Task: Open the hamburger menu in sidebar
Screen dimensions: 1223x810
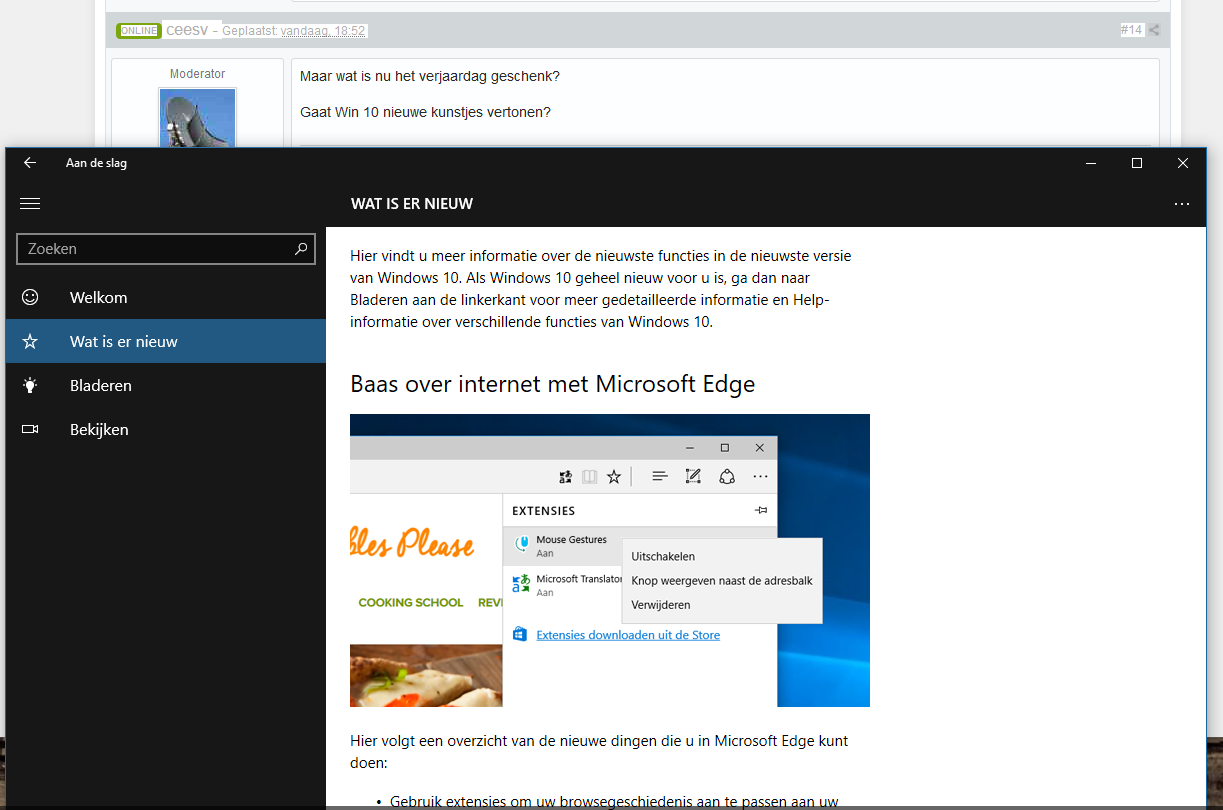Action: [x=30, y=203]
